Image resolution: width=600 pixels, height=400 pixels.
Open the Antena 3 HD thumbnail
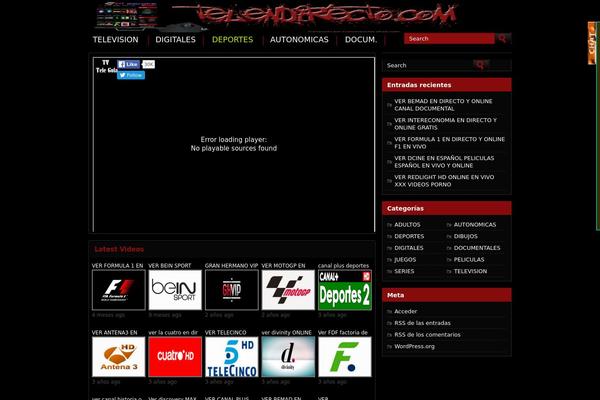click(119, 357)
